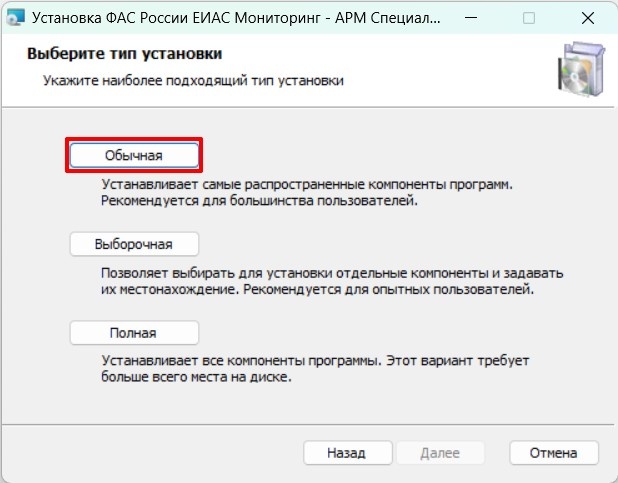Minimize the installer window
The image size is (618, 483).
point(471,18)
